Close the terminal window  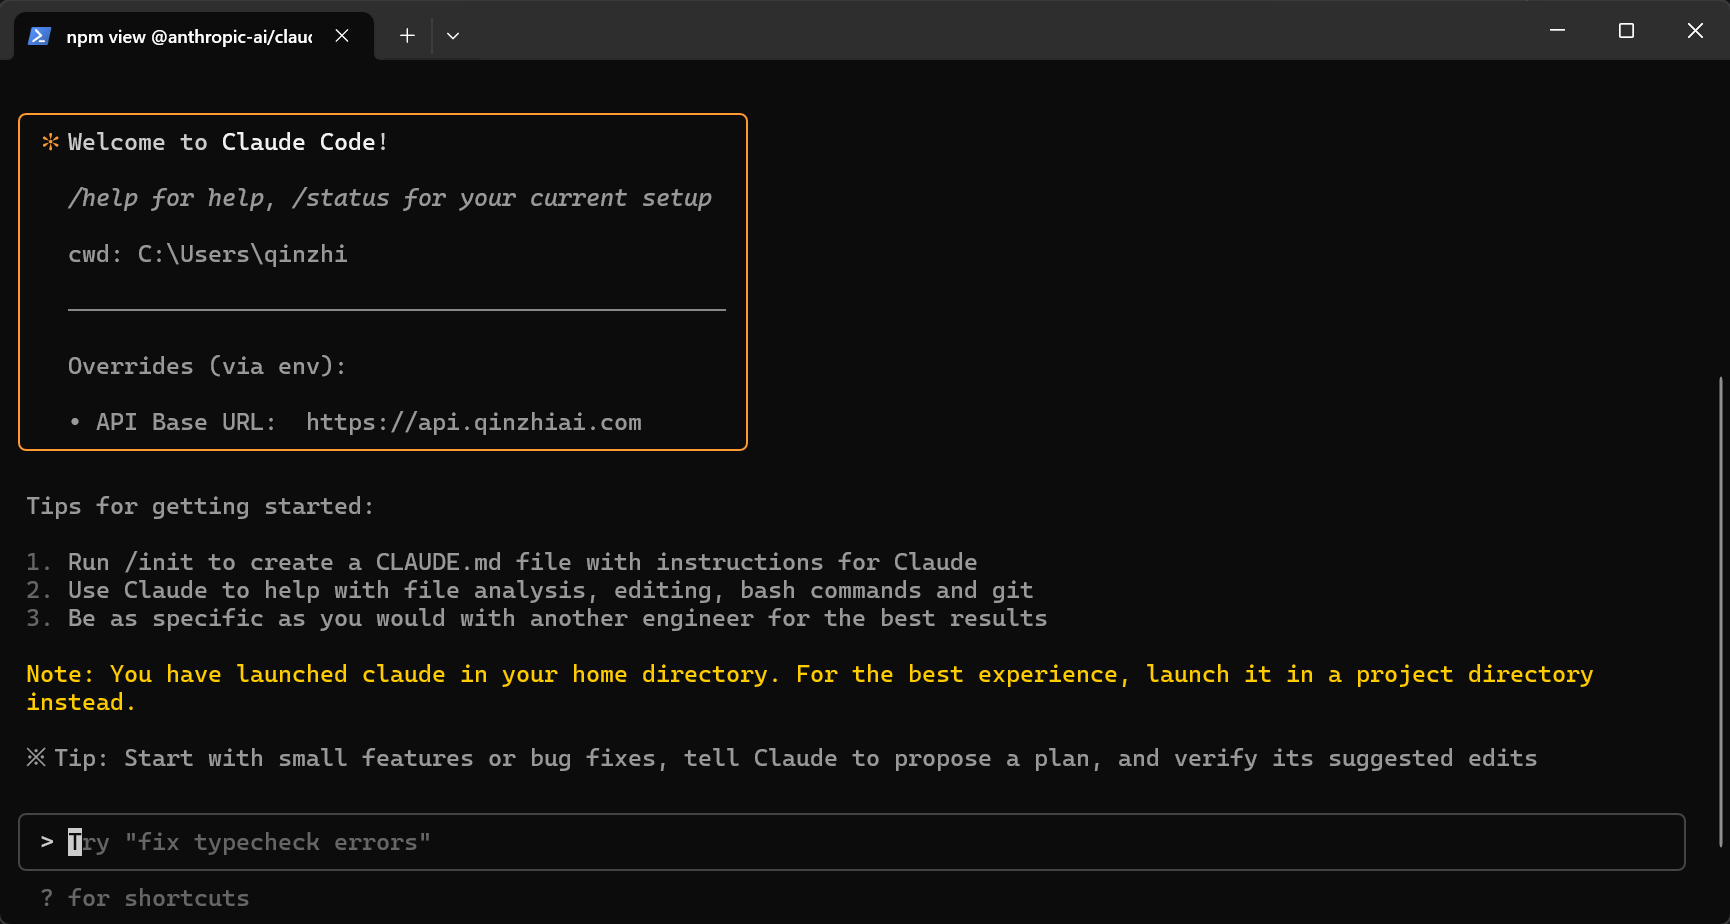[x=1695, y=31]
